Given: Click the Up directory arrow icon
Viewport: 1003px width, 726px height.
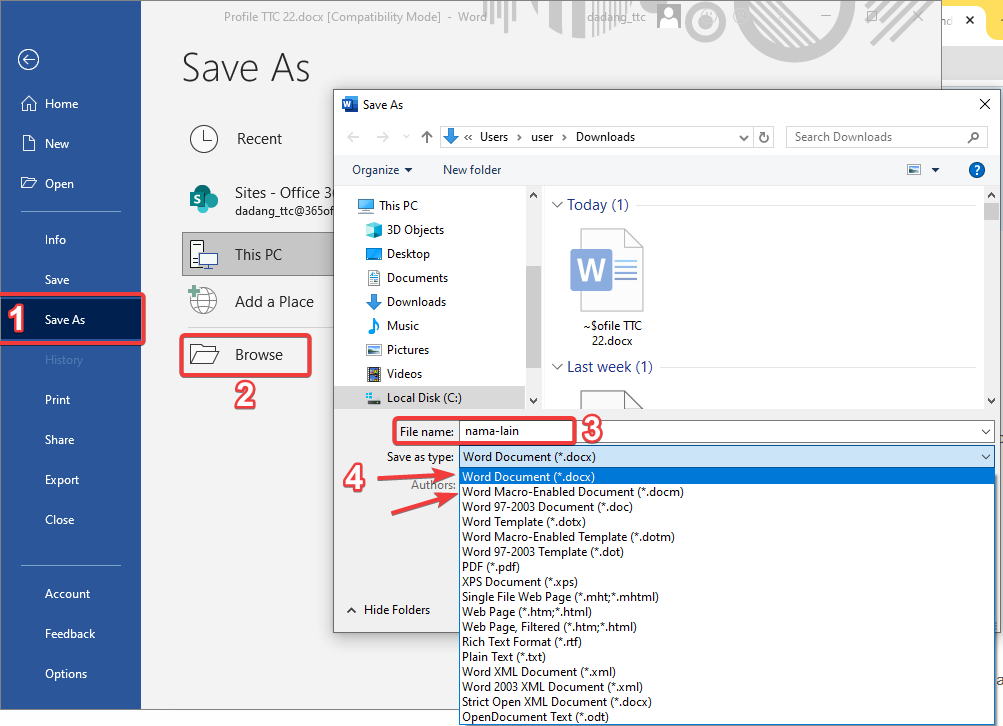Looking at the screenshot, I should [427, 137].
